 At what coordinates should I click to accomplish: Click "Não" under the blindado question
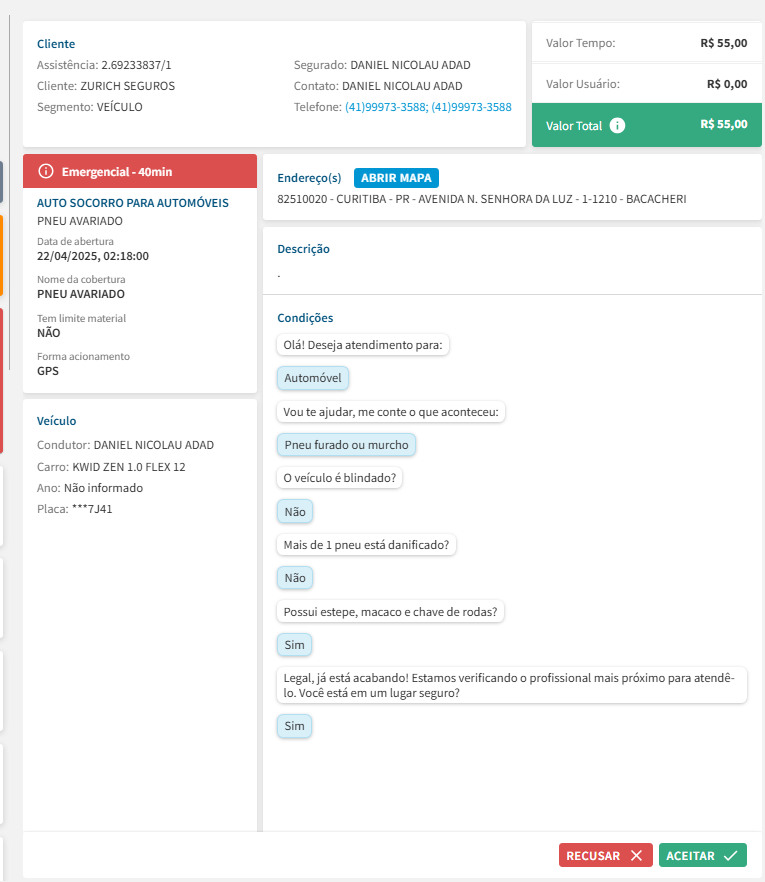[294, 512]
